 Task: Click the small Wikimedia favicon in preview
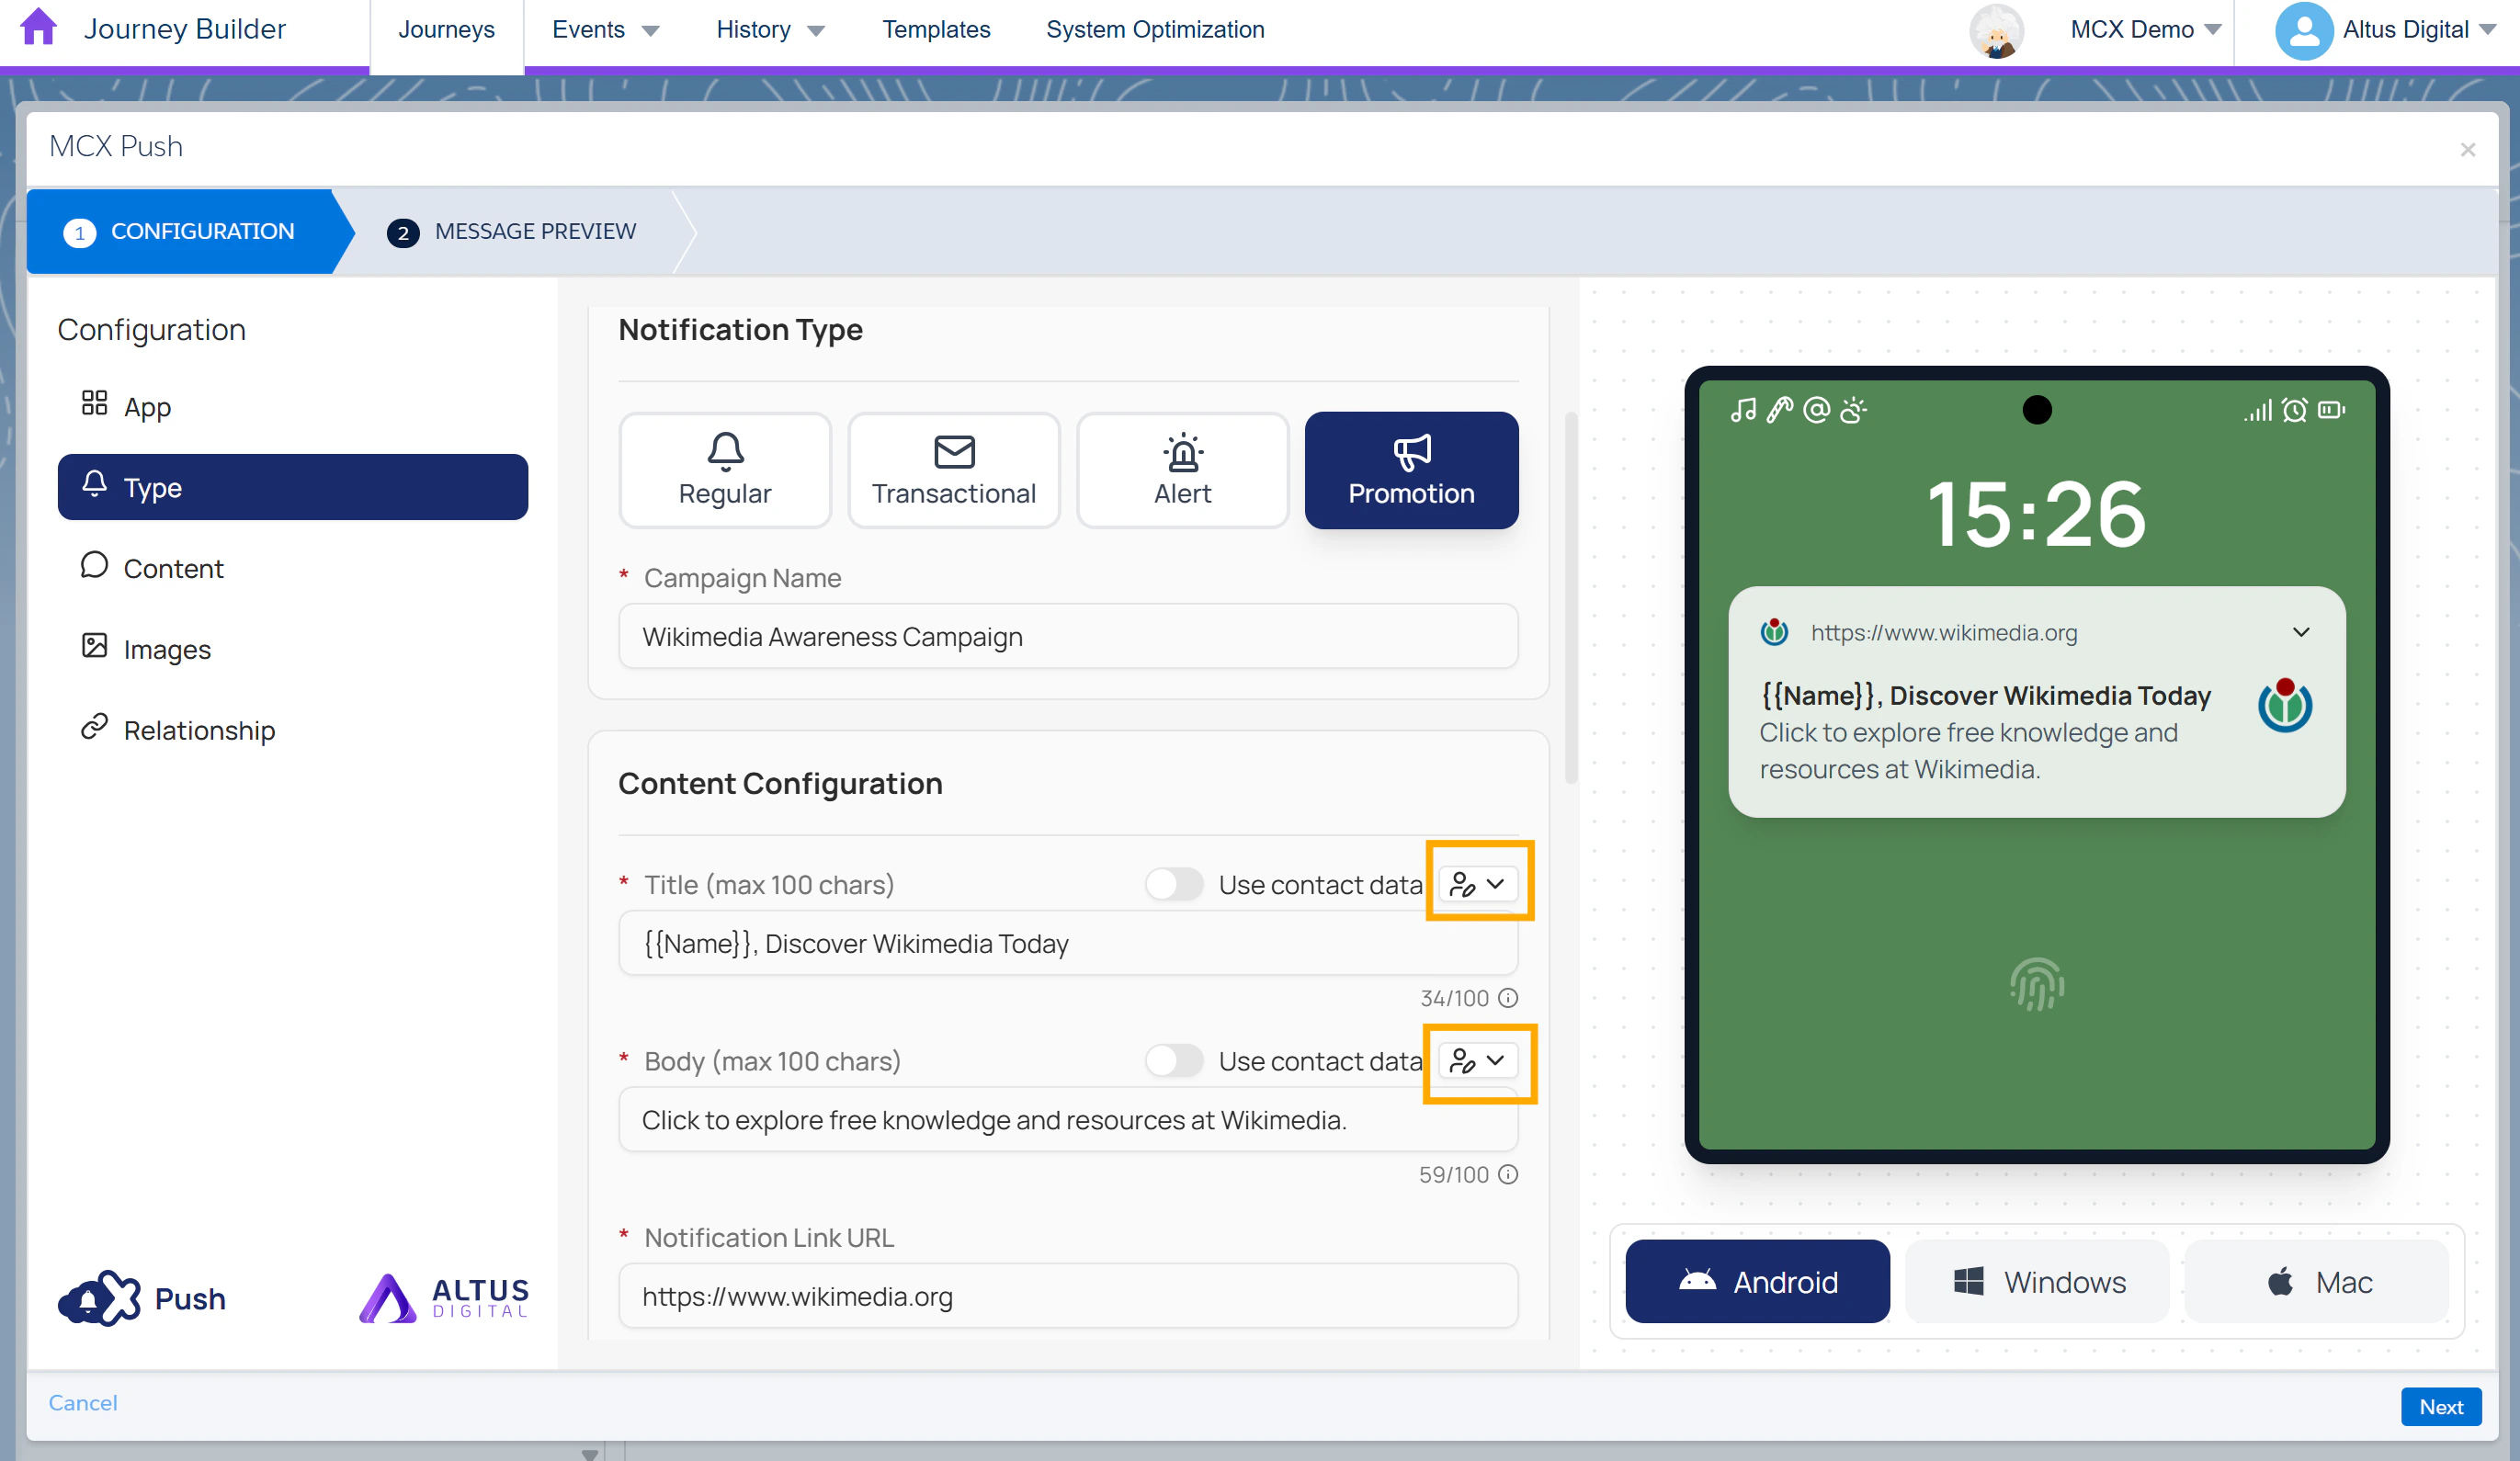[x=1774, y=632]
